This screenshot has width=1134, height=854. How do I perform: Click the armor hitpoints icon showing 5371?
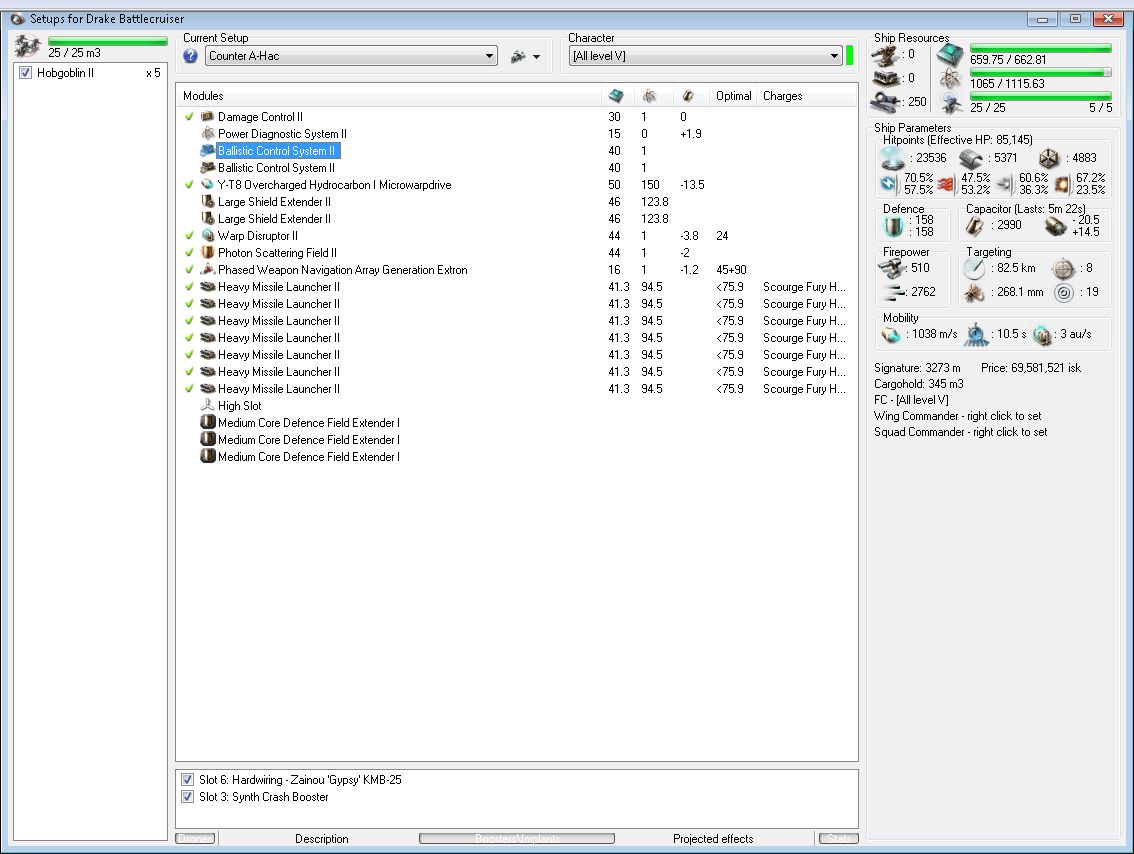click(x=971, y=158)
